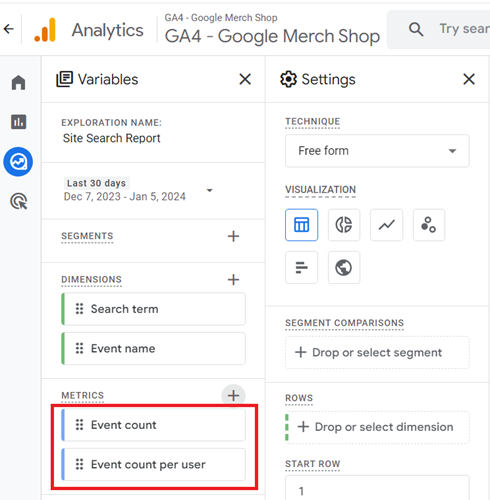Grab the Event count drag handle
Viewport: 490px width, 500px height.
pos(79,425)
